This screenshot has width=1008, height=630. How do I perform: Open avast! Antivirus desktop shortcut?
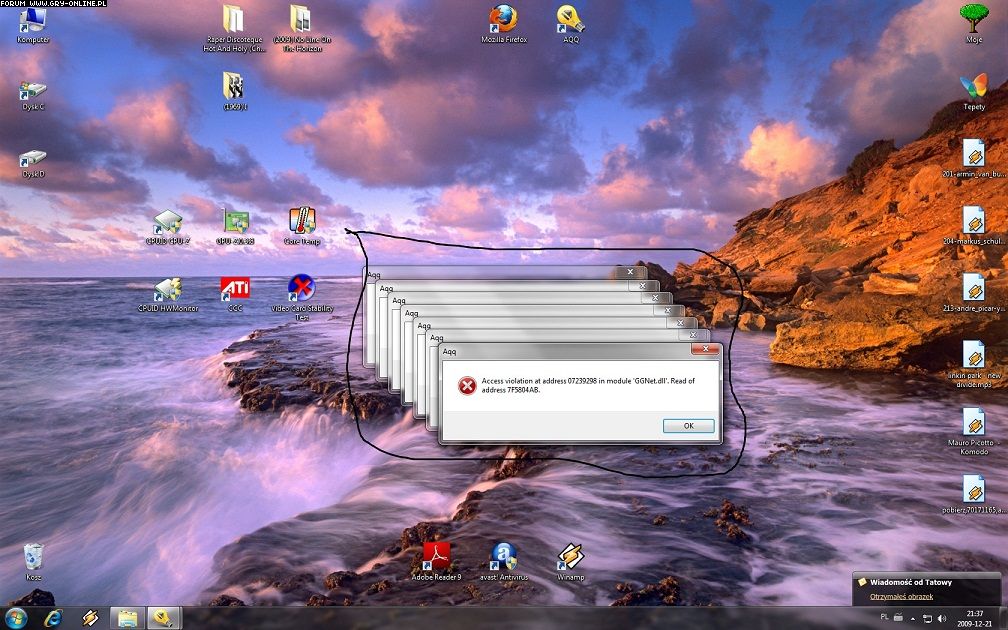[503, 557]
